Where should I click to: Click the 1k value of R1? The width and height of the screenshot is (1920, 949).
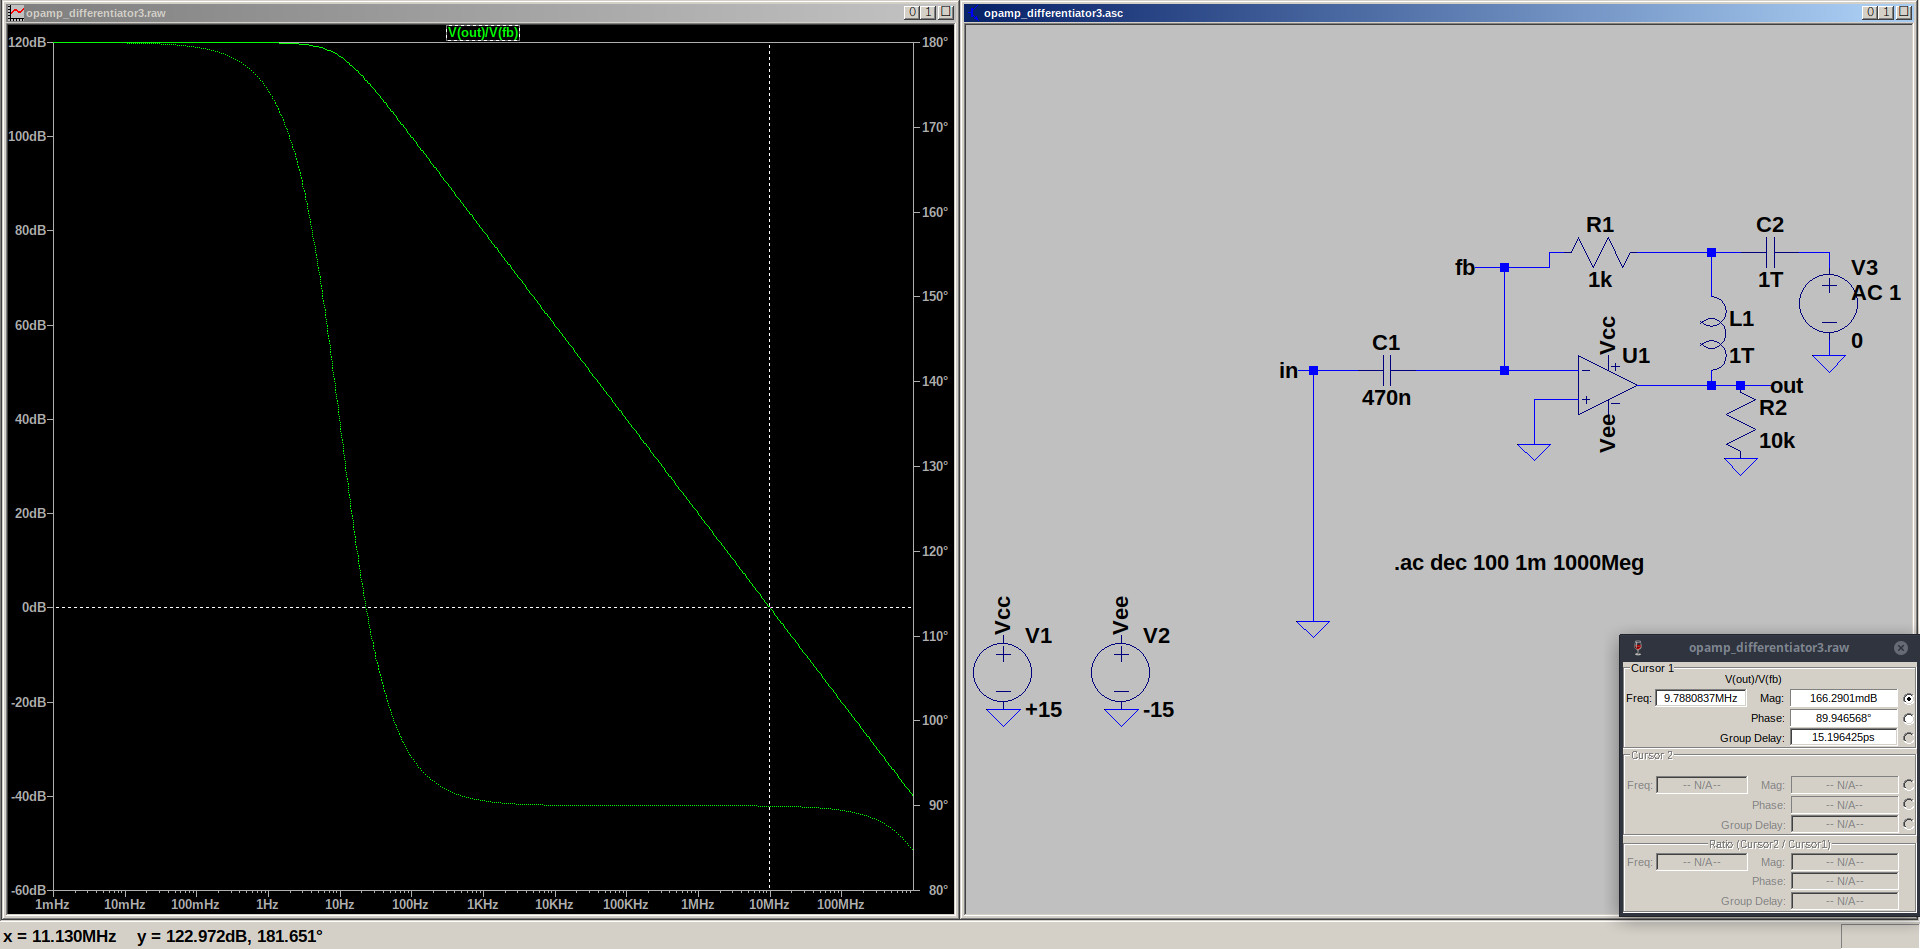(1600, 280)
